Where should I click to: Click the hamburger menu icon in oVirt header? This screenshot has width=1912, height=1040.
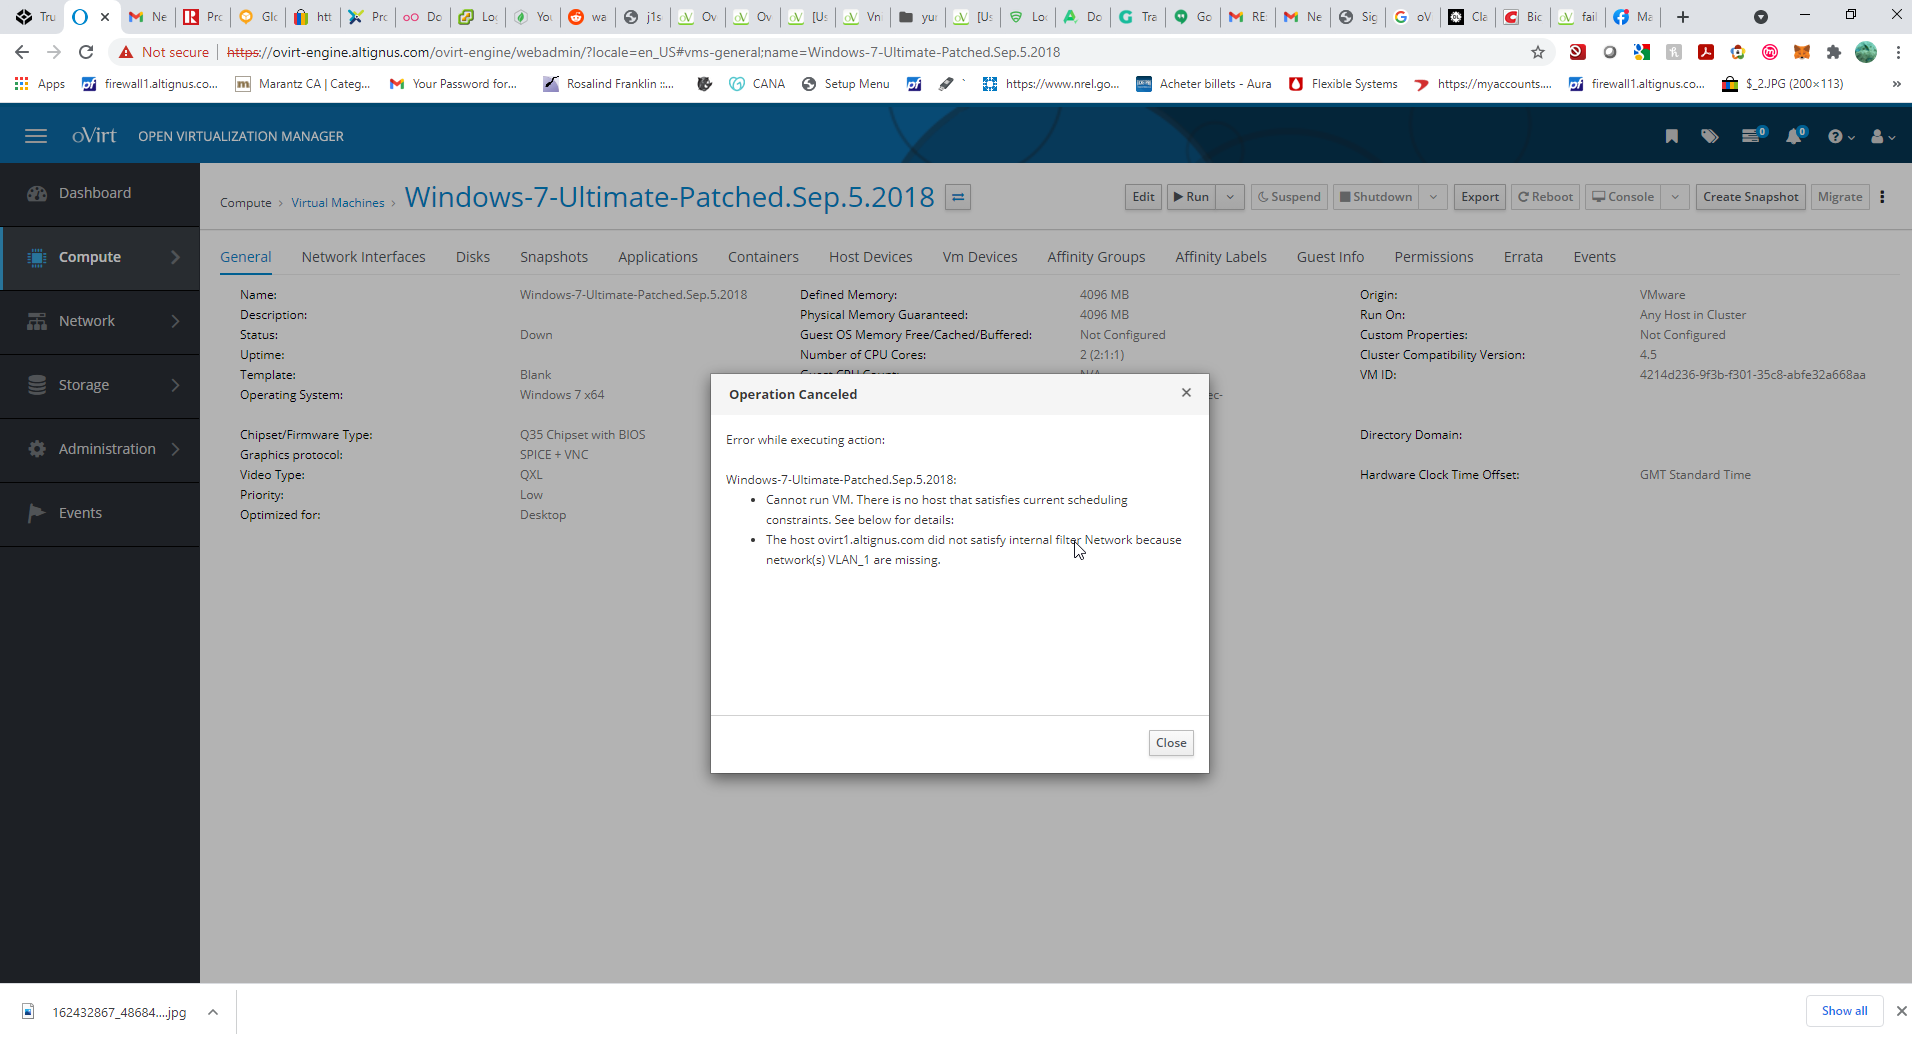coord(36,136)
